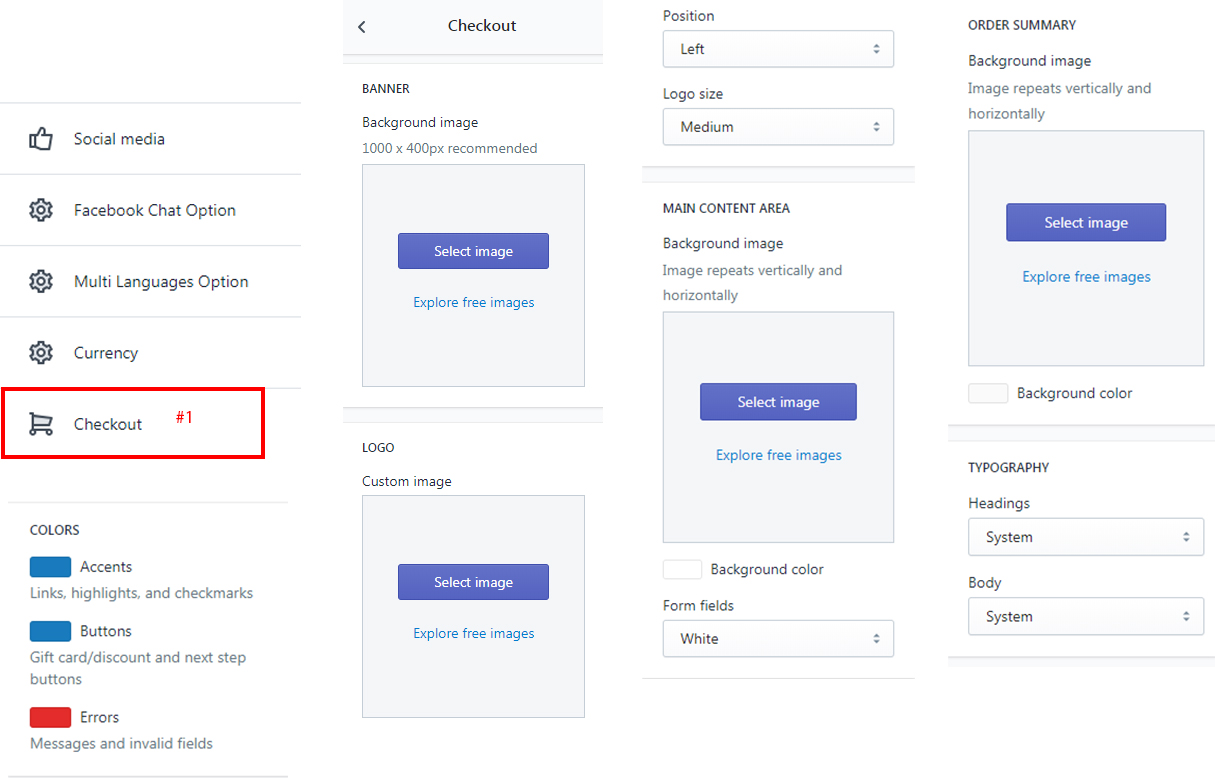
Task: Open the Headings font dropdown
Action: pos(1085,537)
